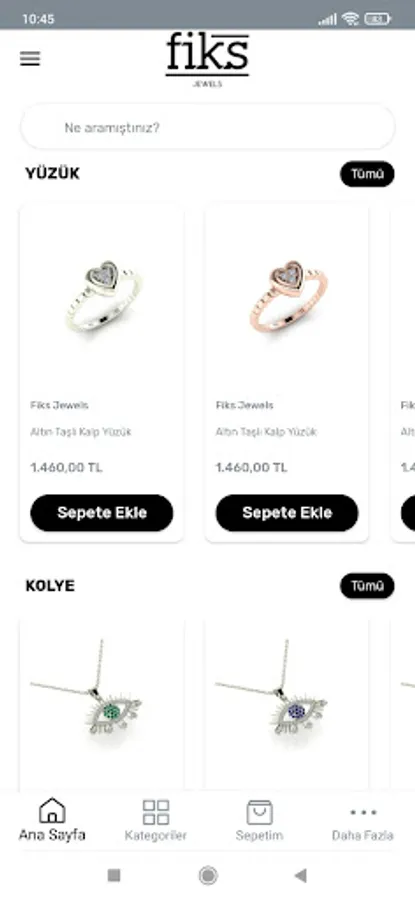Image resolution: width=415 pixels, height=900 pixels.
Task: Show all items with KOLYE Tümü button
Action: pos(367,586)
